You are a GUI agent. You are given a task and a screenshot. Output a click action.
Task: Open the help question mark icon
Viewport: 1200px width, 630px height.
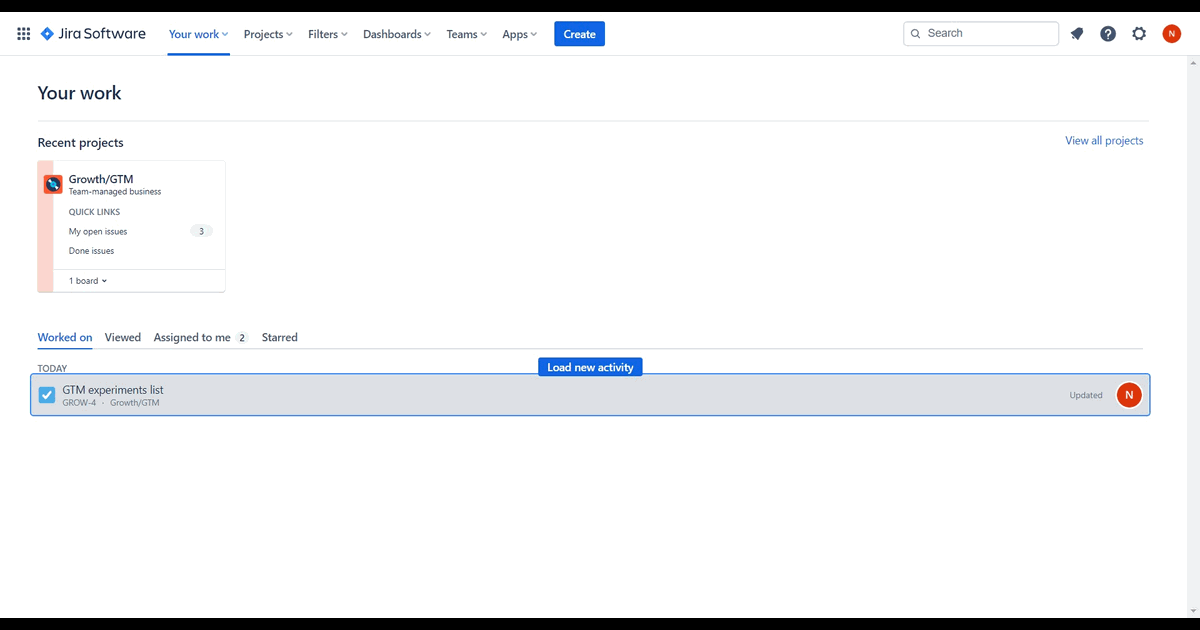tap(1108, 34)
